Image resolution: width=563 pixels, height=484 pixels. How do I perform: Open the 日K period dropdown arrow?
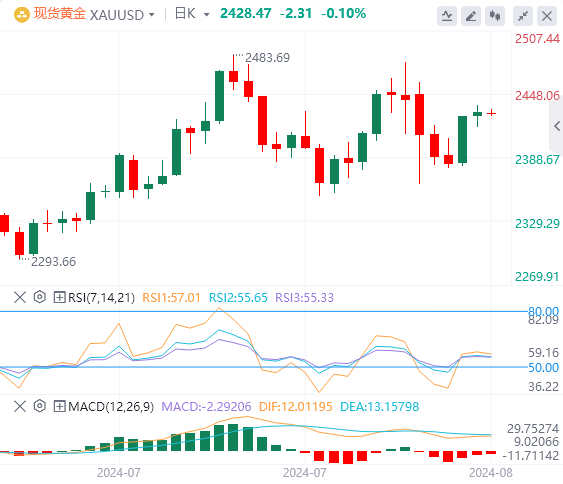coord(206,15)
